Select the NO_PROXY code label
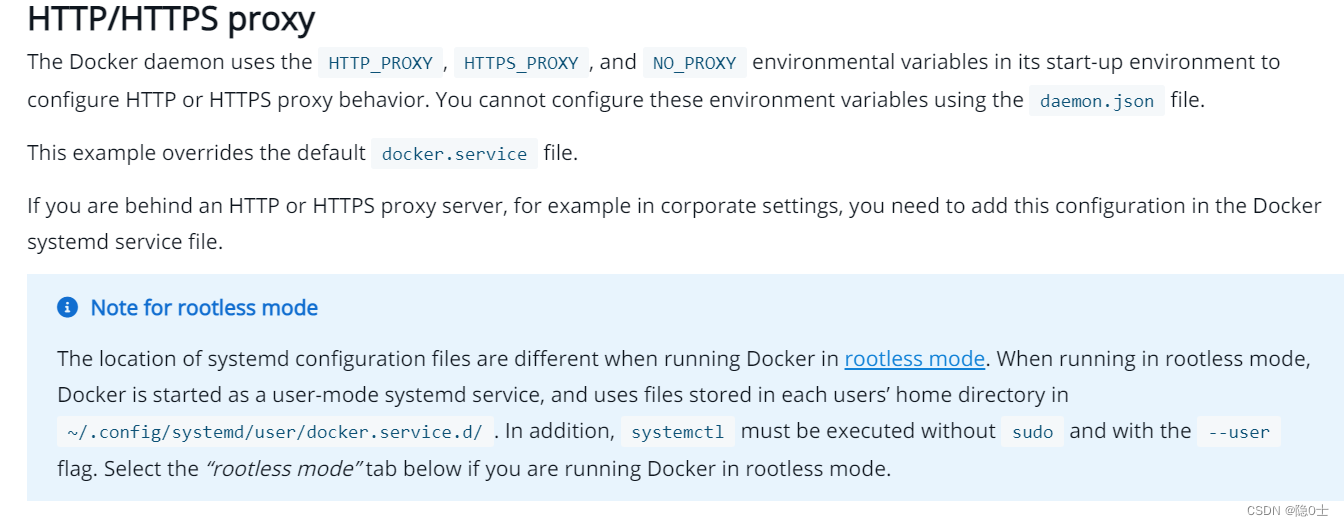The width and height of the screenshot is (1344, 526). pos(694,63)
